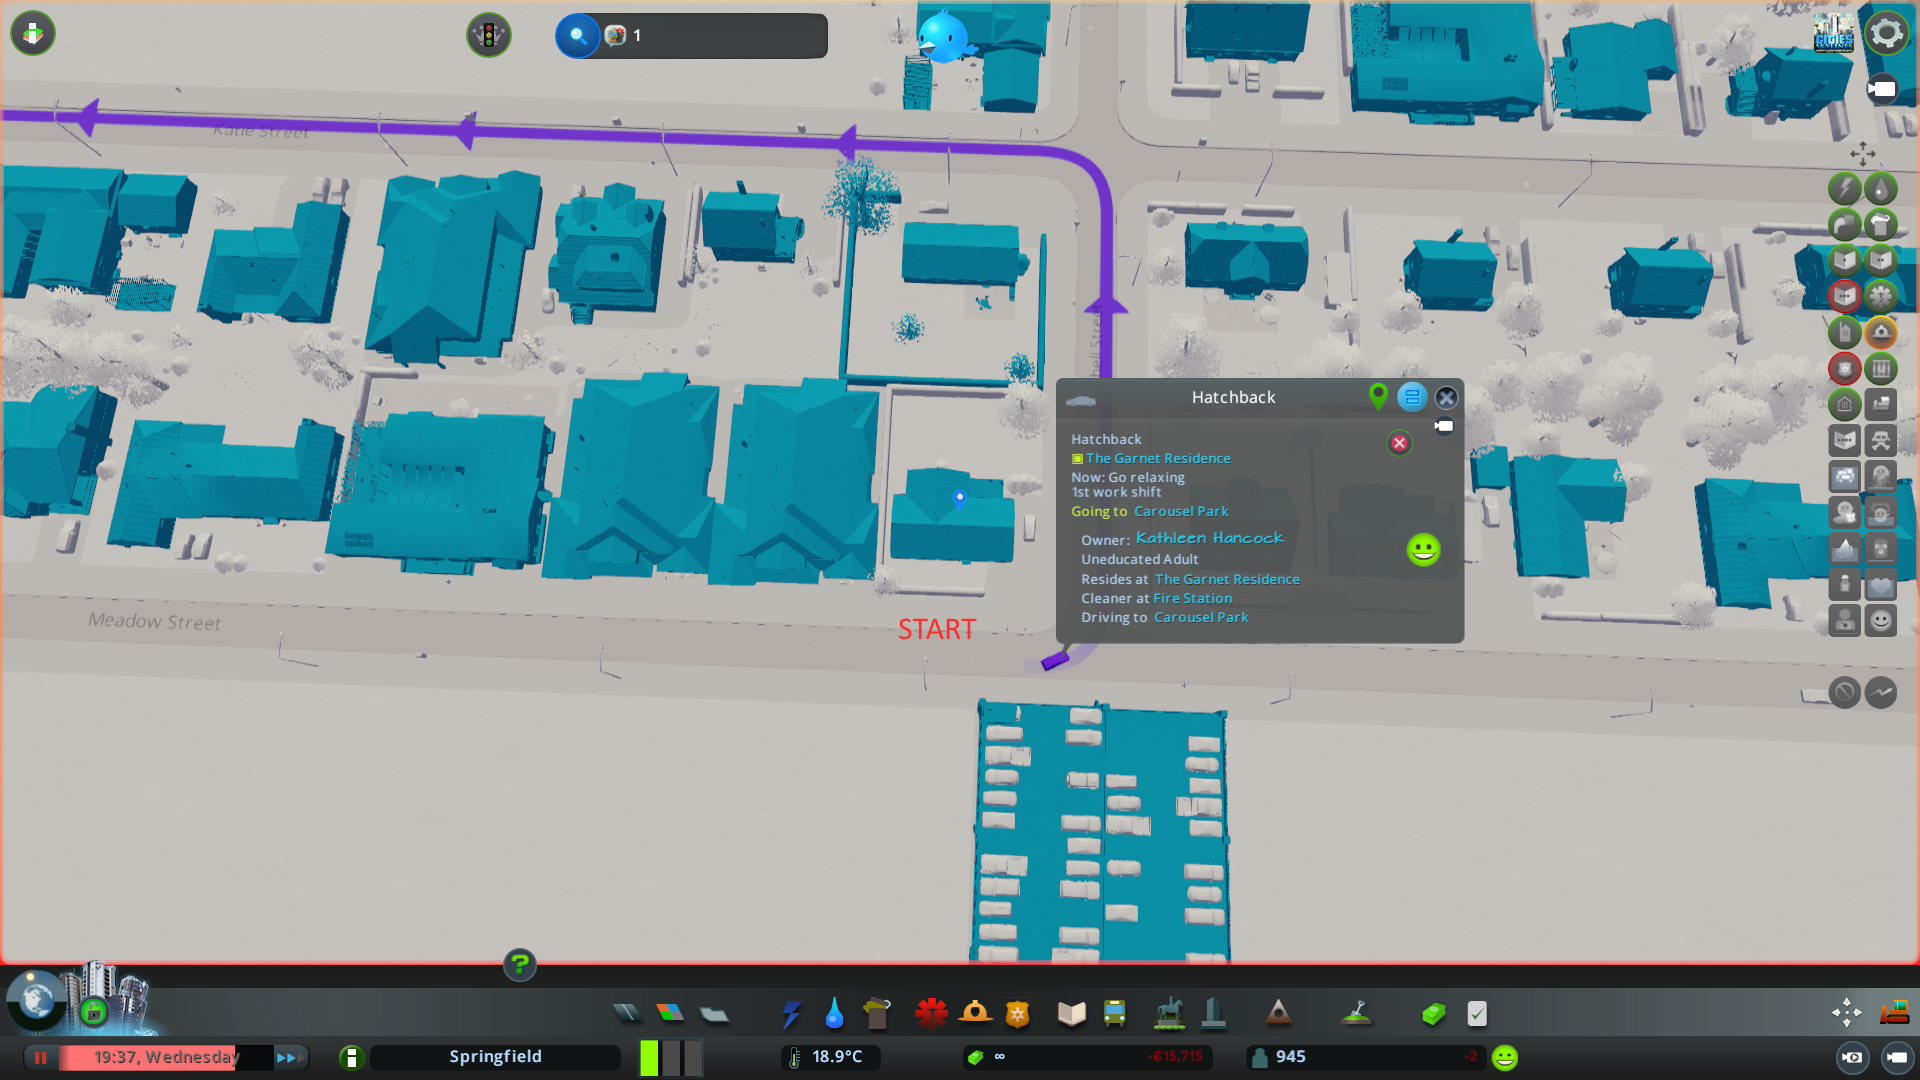
Task: Open the Policies panel (checkmark icon)
Action: [x=1478, y=1013]
